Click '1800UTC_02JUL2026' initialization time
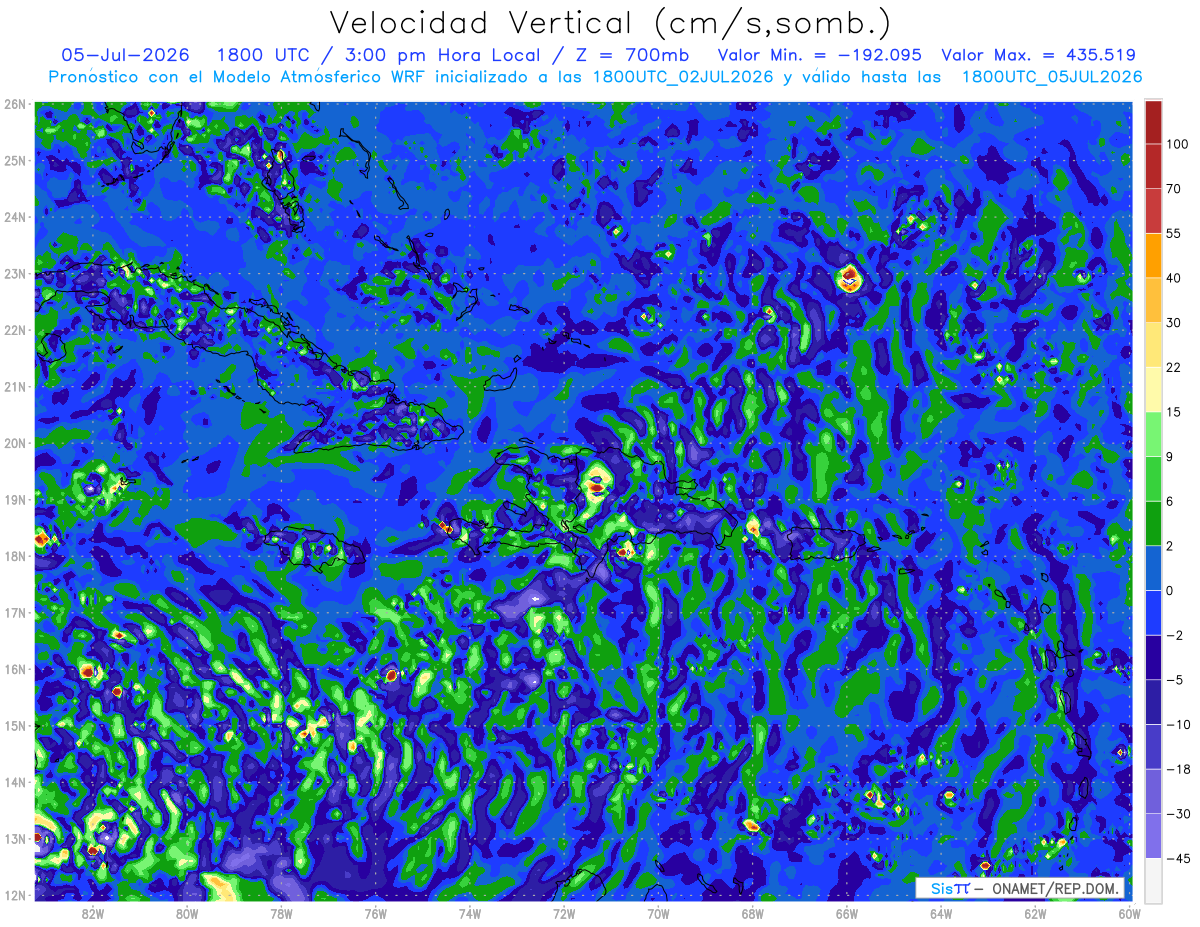The width and height of the screenshot is (1200, 927). (682, 77)
